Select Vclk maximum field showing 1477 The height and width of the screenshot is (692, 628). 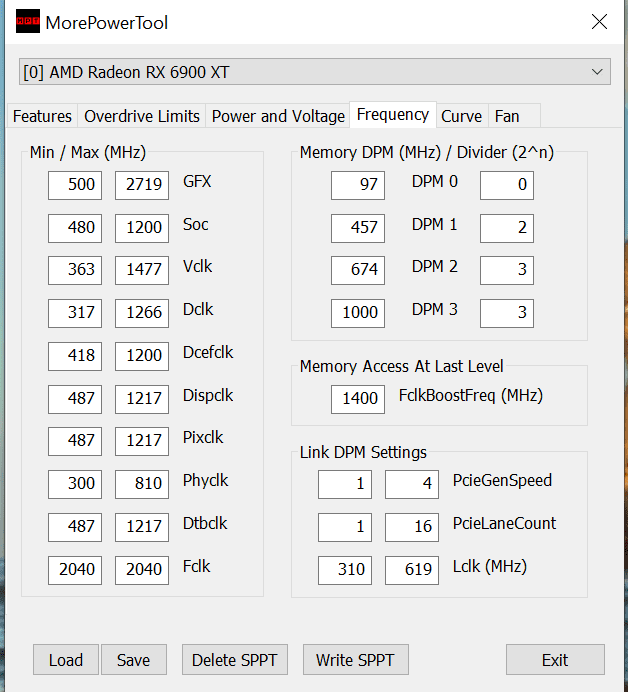point(142,270)
